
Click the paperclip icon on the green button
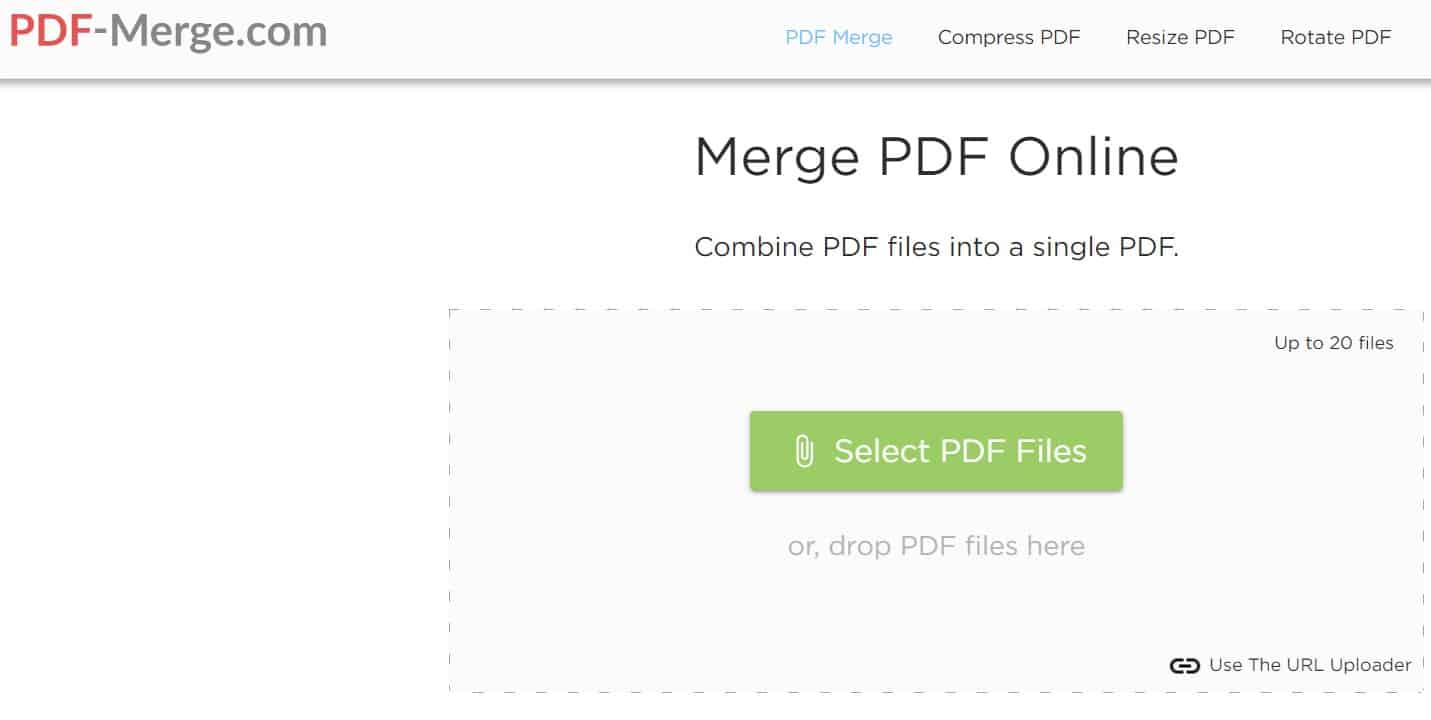pyautogui.click(x=804, y=451)
